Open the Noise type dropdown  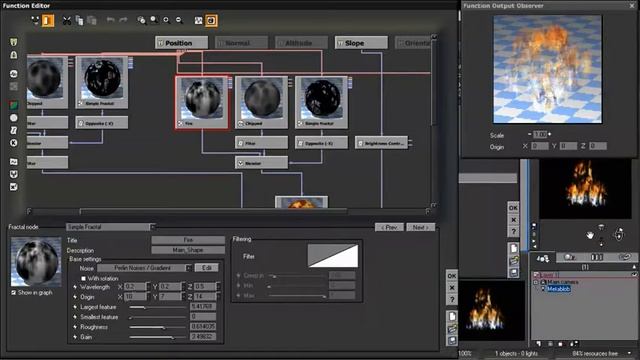pyautogui.click(x=189, y=268)
